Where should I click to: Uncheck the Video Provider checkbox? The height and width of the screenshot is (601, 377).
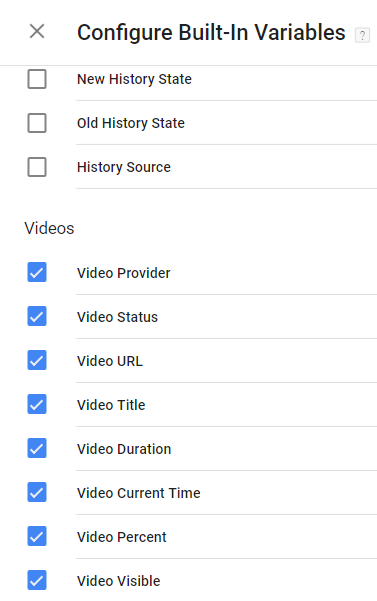pyautogui.click(x=37, y=272)
